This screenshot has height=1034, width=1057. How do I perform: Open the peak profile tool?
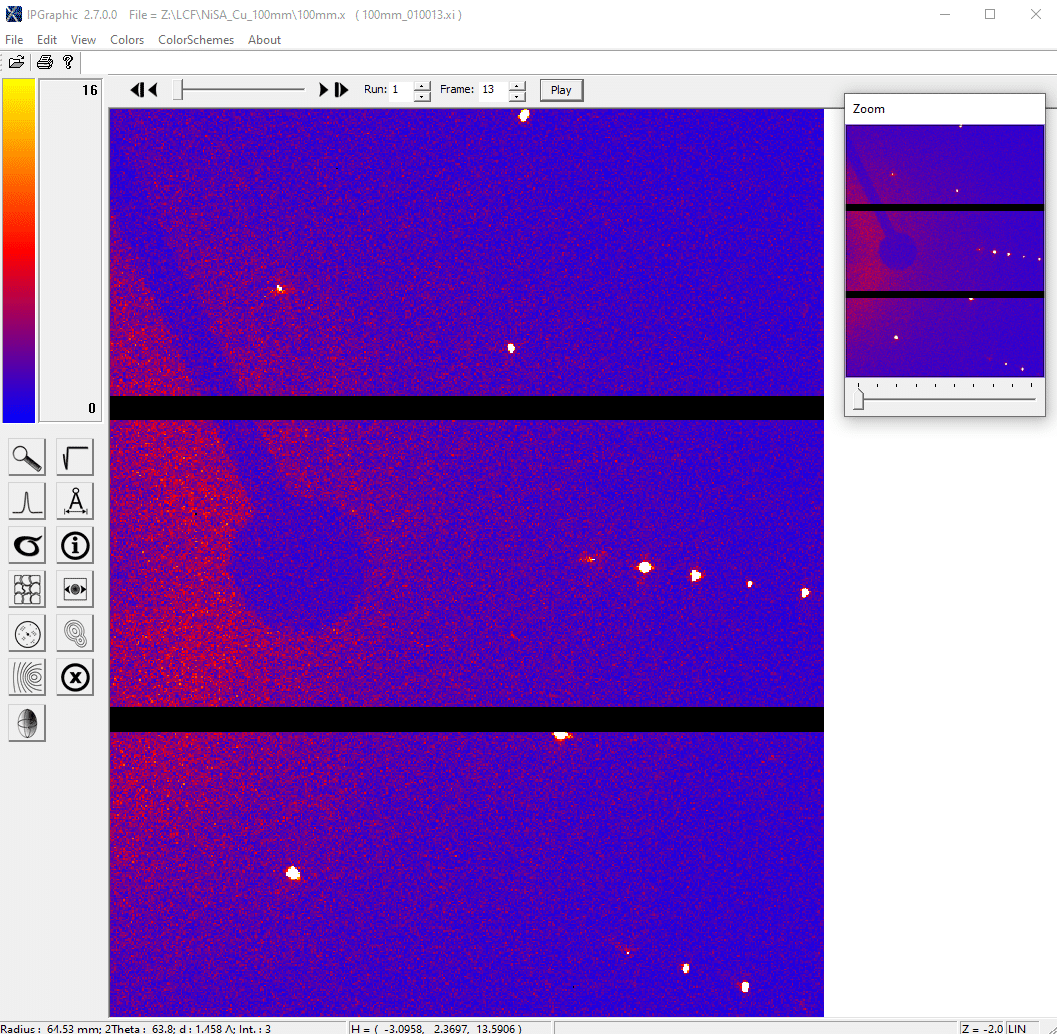27,501
